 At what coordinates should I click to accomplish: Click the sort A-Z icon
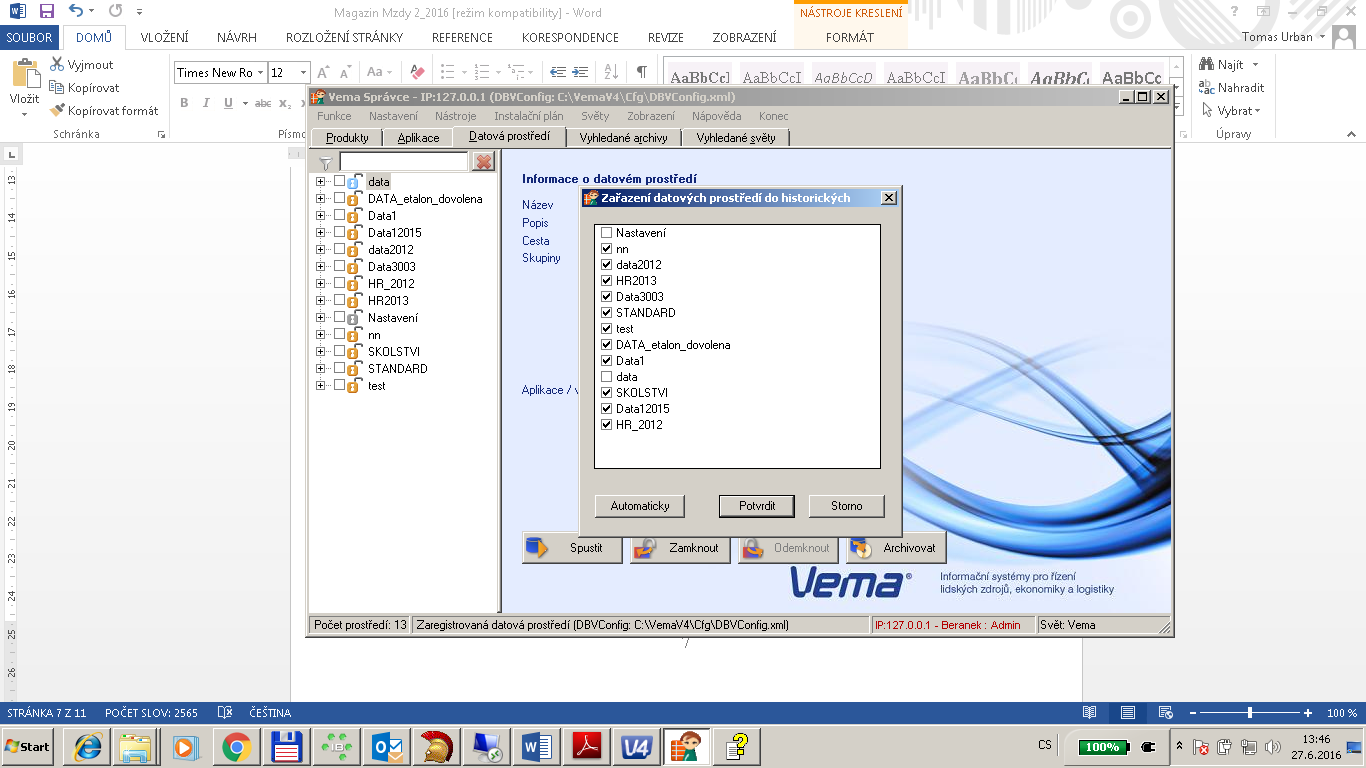[x=610, y=72]
